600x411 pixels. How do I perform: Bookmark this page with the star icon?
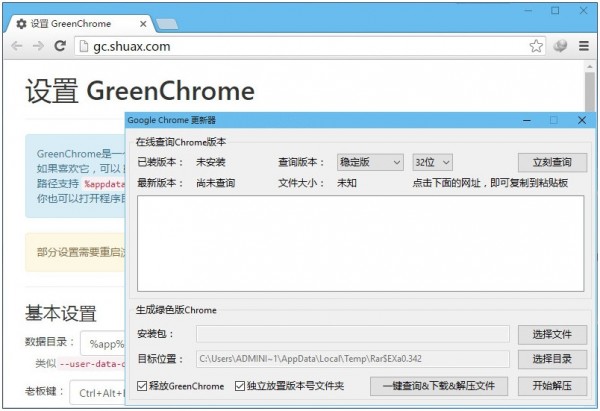pyautogui.click(x=536, y=46)
